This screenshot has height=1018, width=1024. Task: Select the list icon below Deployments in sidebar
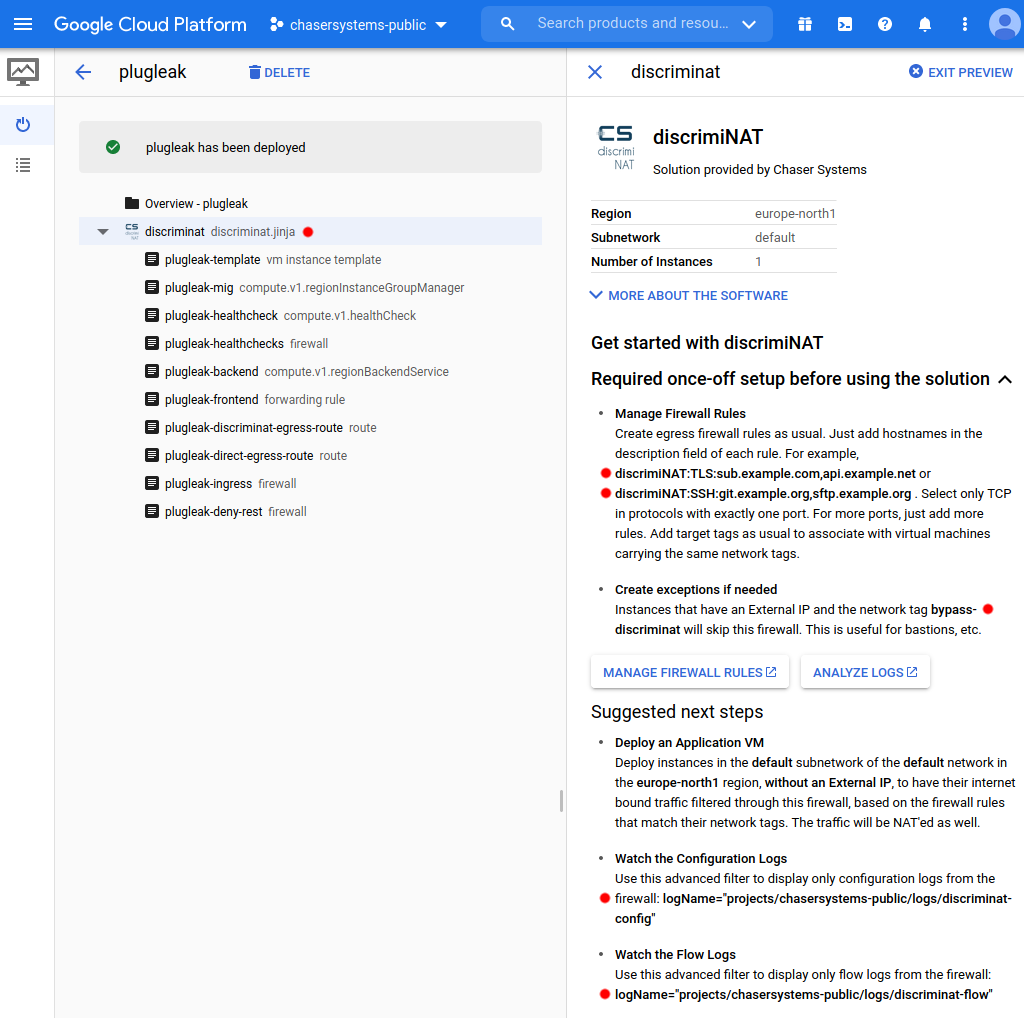click(x=22, y=164)
